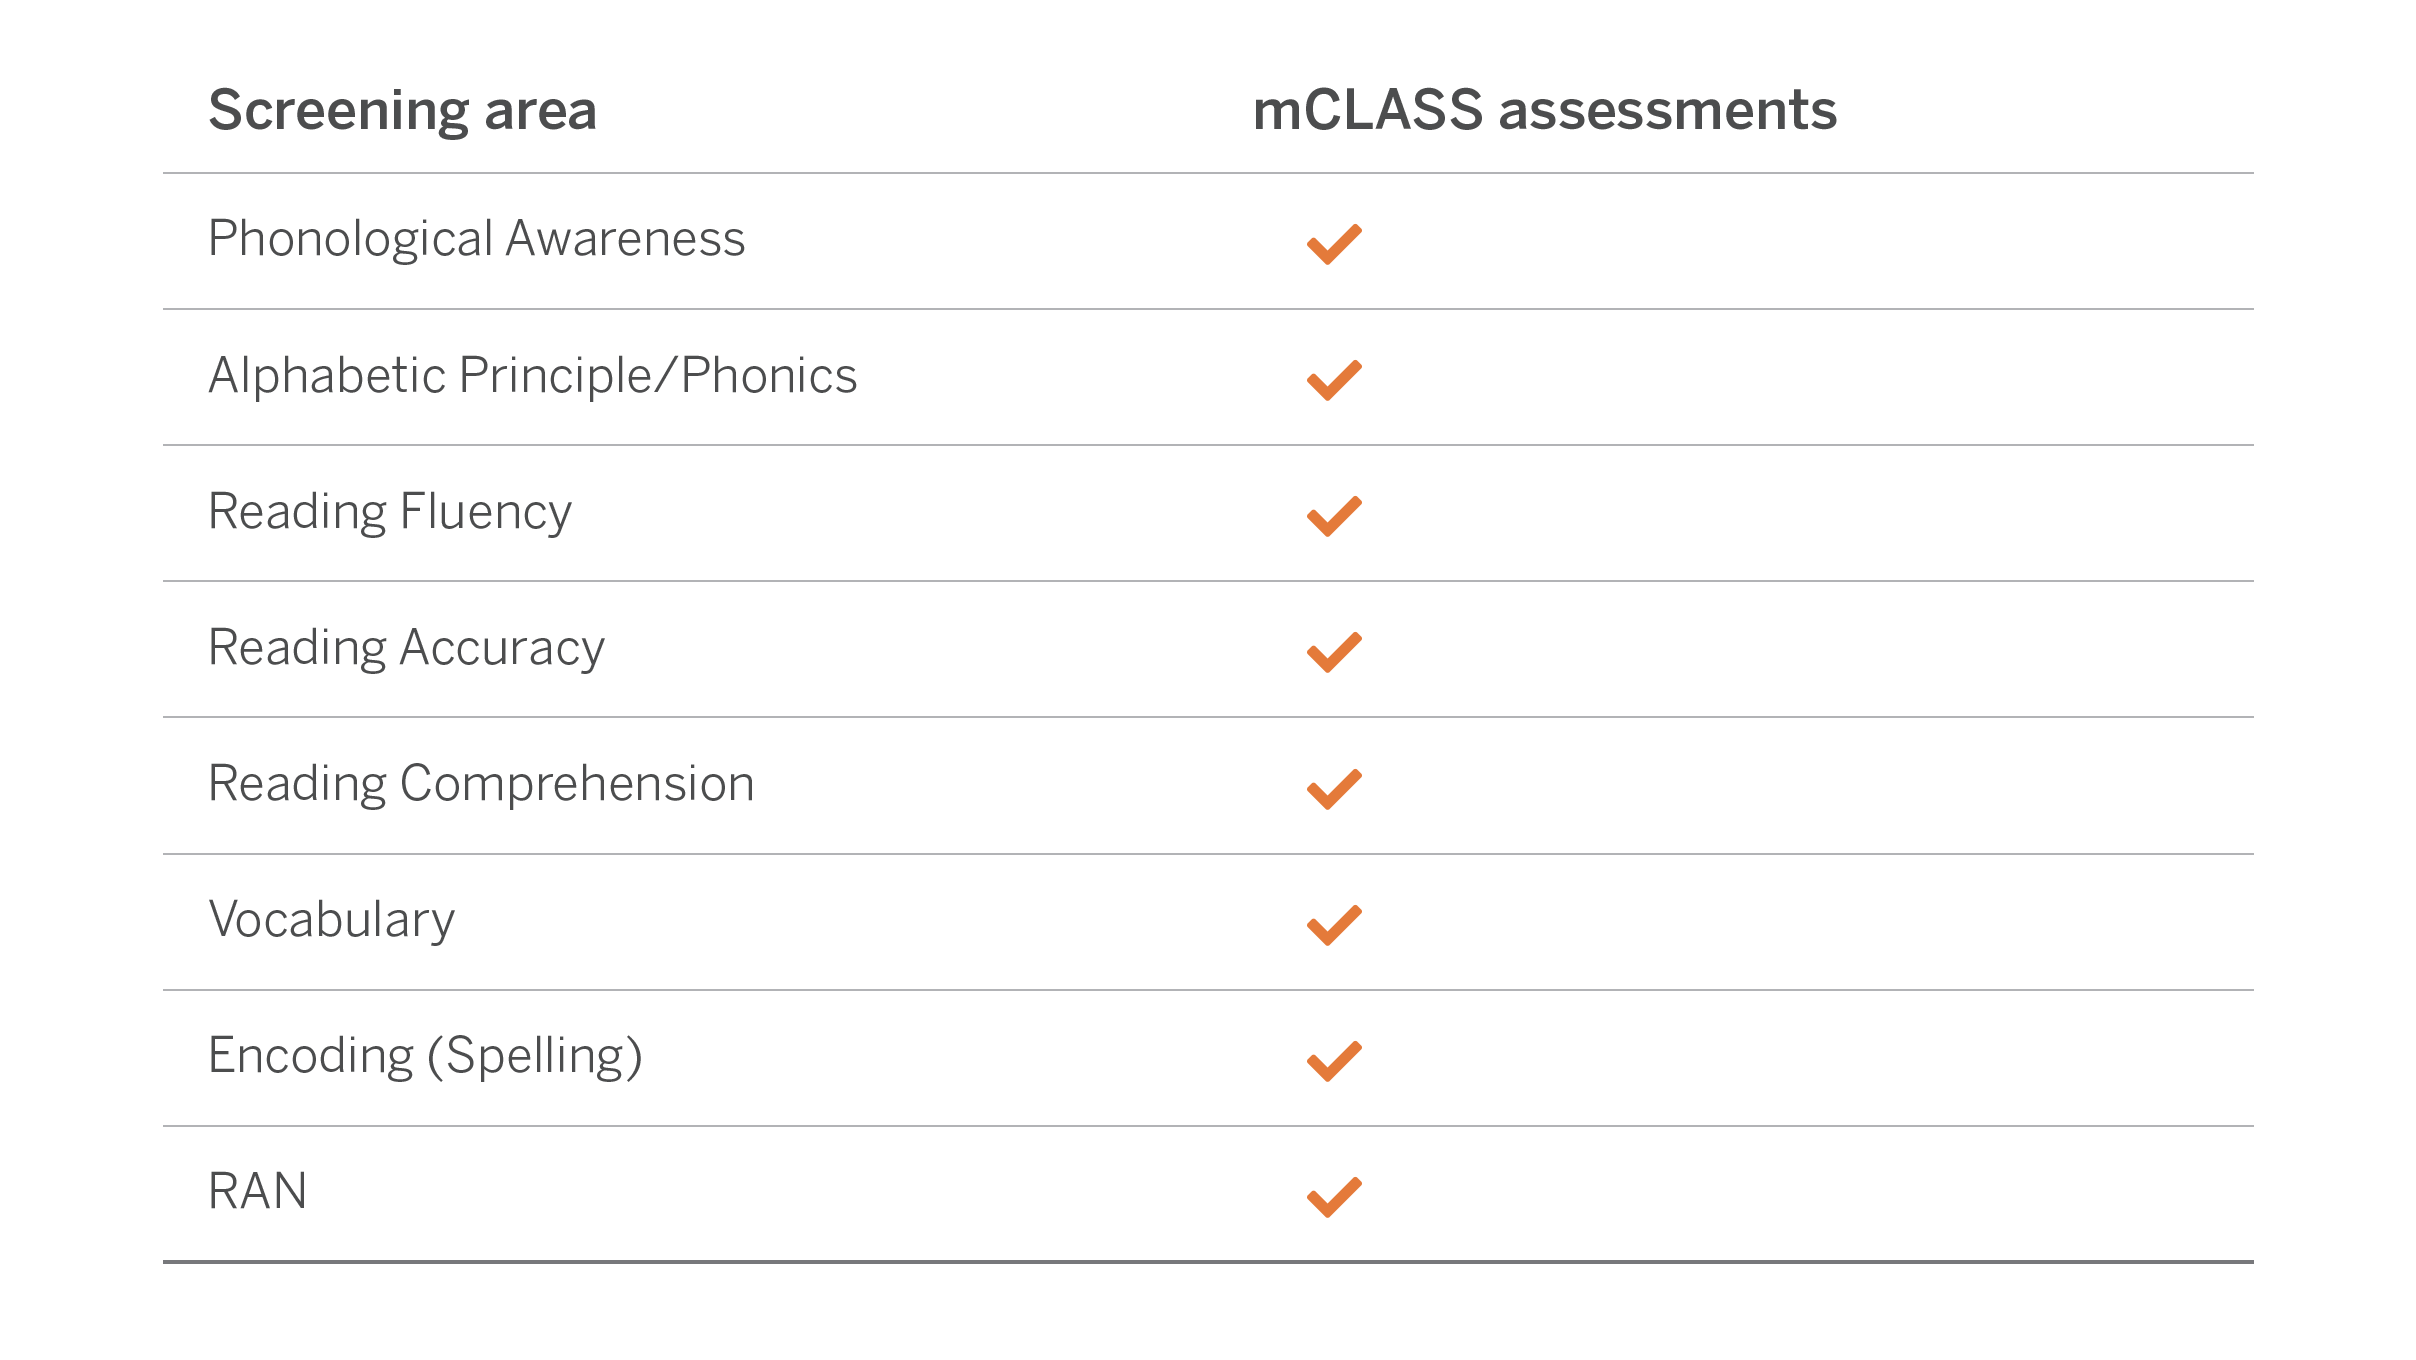Click the word mCLASS in header
Viewport: 2416px width, 1360px height.
coord(1367,110)
